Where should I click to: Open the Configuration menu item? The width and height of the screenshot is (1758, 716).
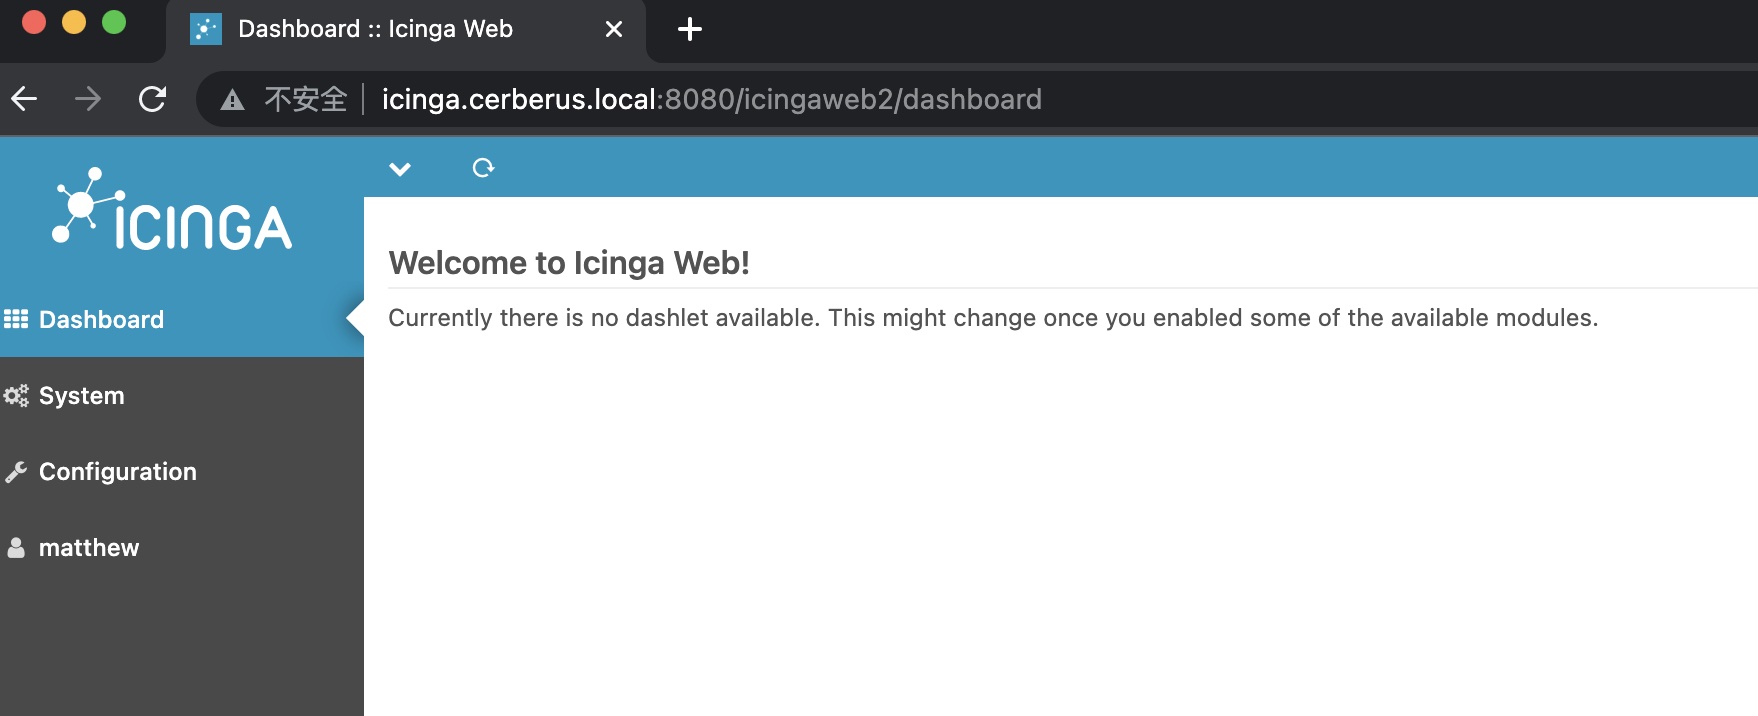pos(182,471)
